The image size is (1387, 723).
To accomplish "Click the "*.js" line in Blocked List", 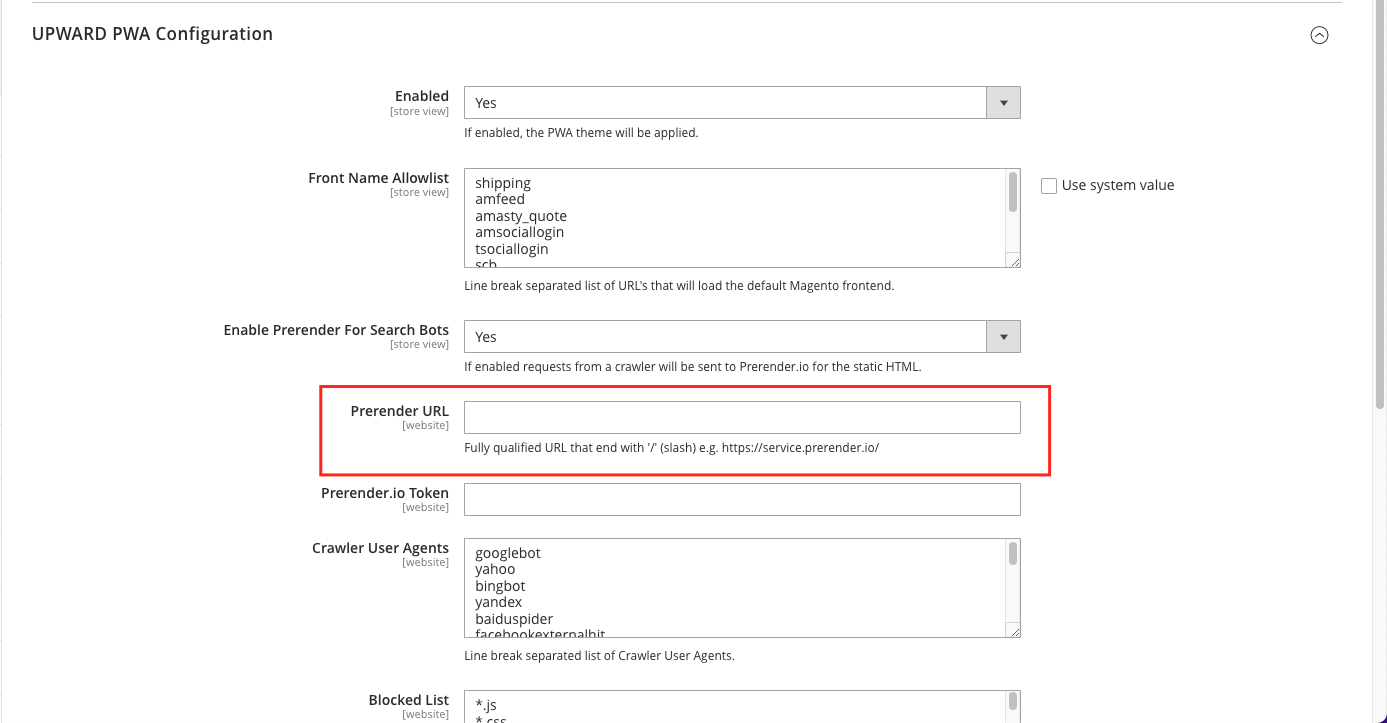I will (x=486, y=706).
